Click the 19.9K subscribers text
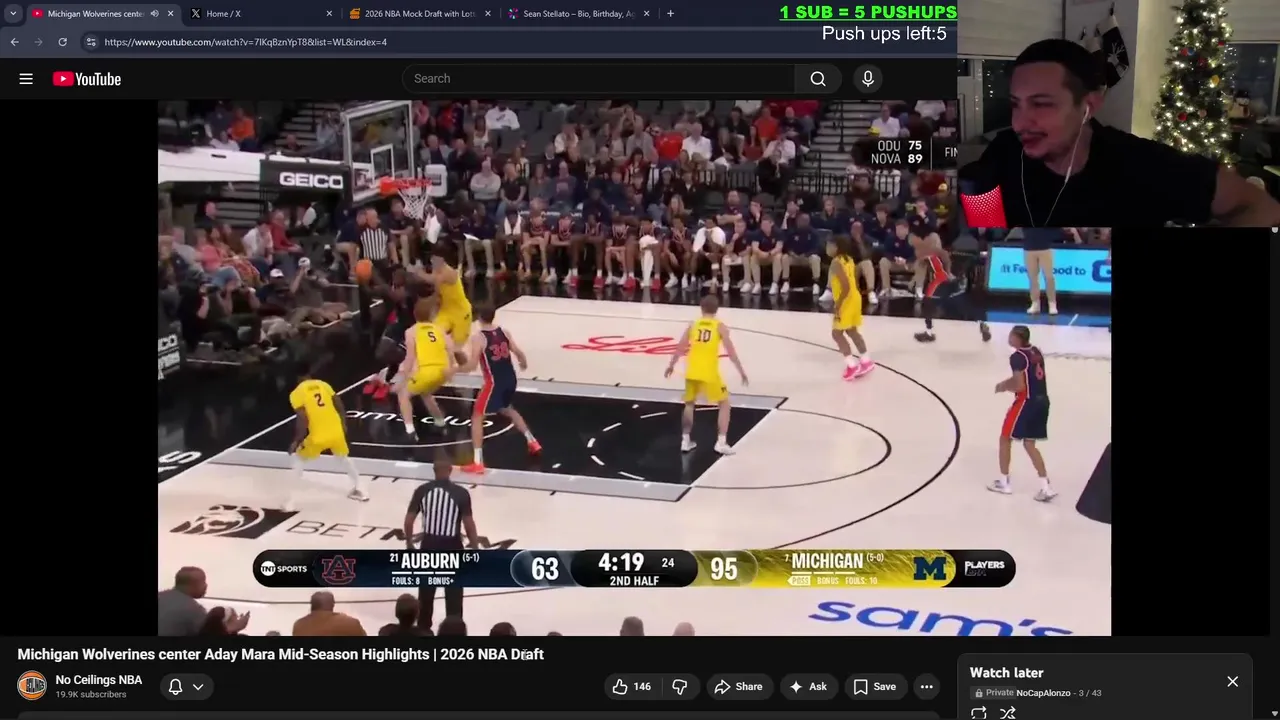This screenshot has width=1280, height=720. [91, 695]
